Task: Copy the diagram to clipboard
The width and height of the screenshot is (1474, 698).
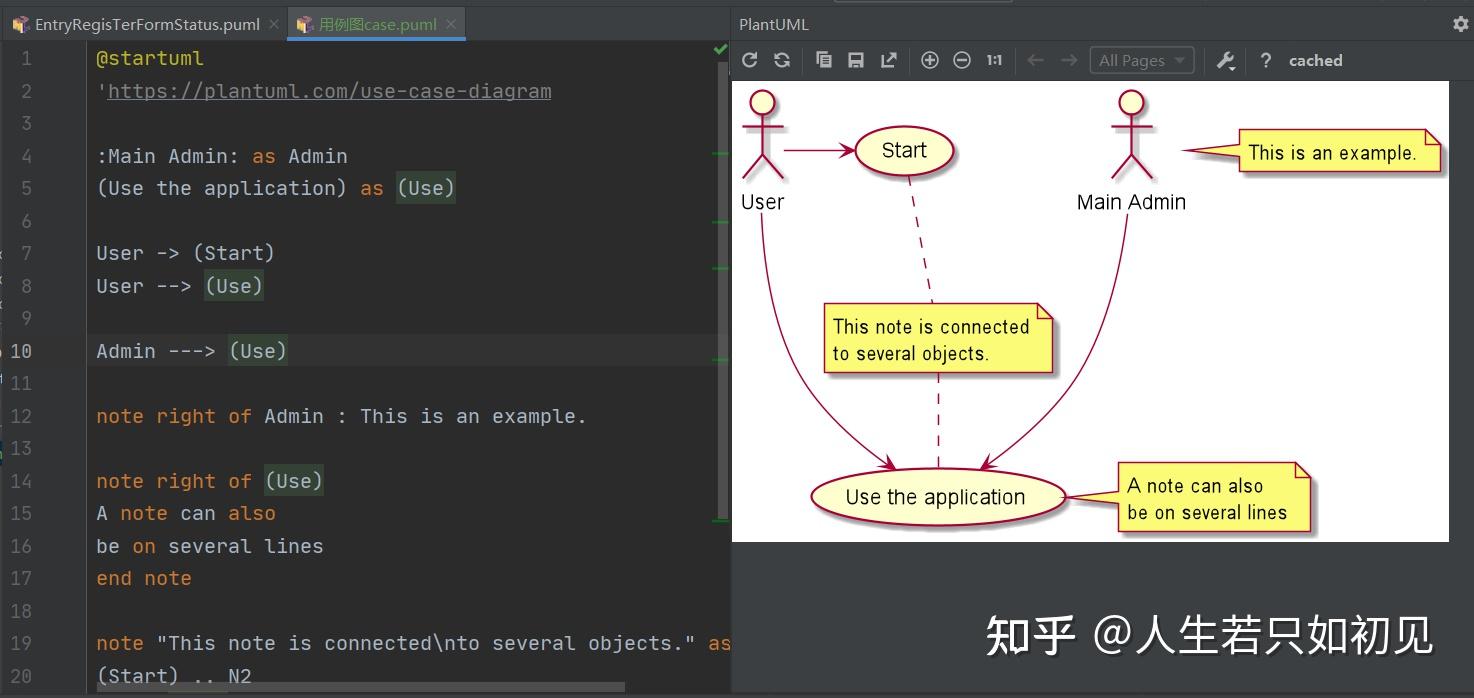Action: (x=824, y=60)
